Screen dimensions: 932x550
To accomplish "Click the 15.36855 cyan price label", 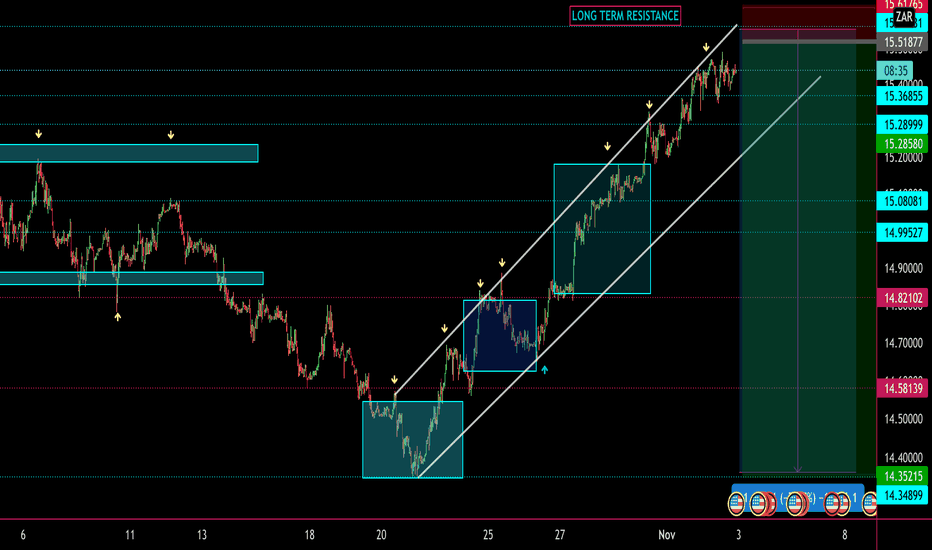I will click(902, 96).
